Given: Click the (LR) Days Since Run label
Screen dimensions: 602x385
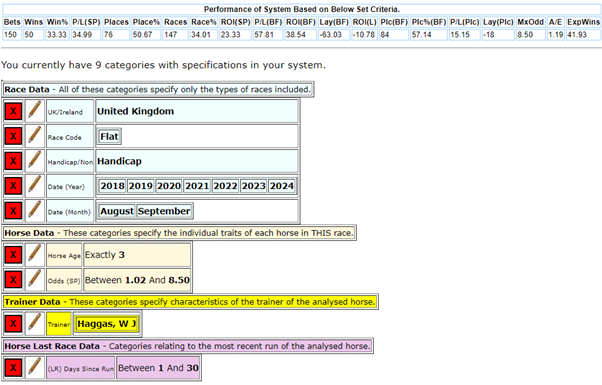Looking at the screenshot, I should [x=81, y=368].
